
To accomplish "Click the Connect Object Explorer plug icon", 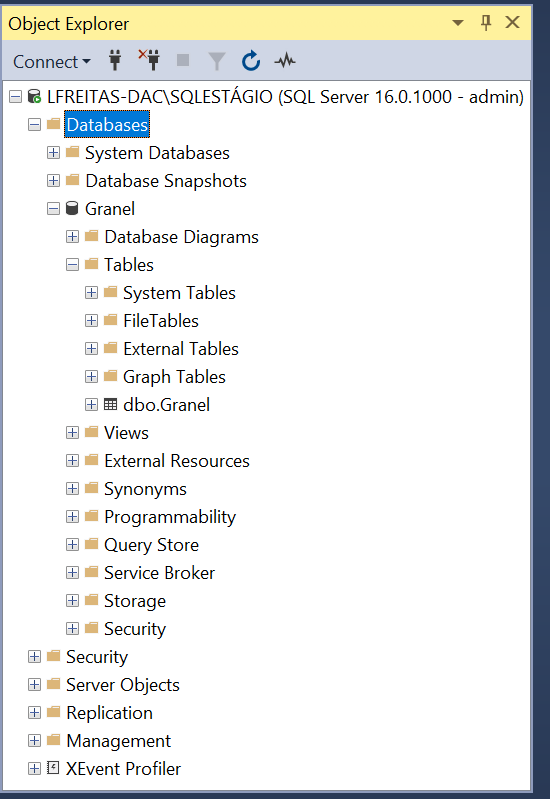I will pos(115,61).
